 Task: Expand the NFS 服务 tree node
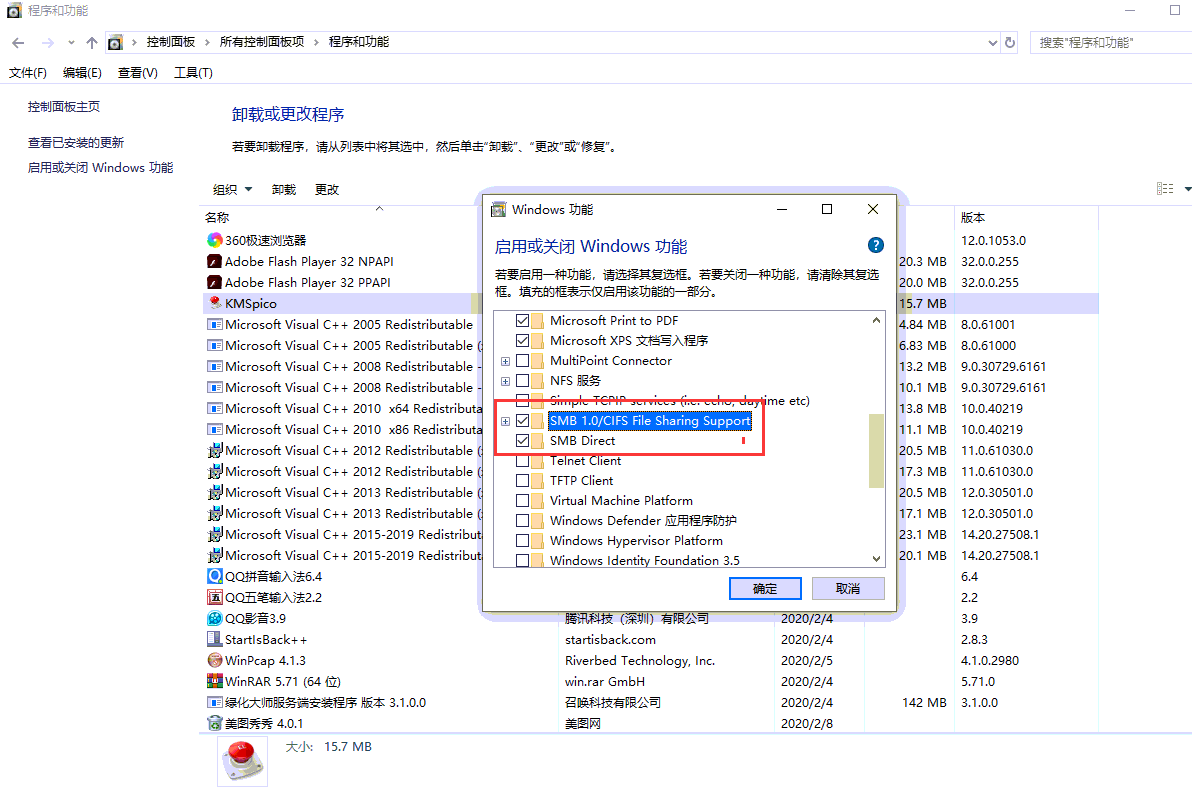point(506,381)
